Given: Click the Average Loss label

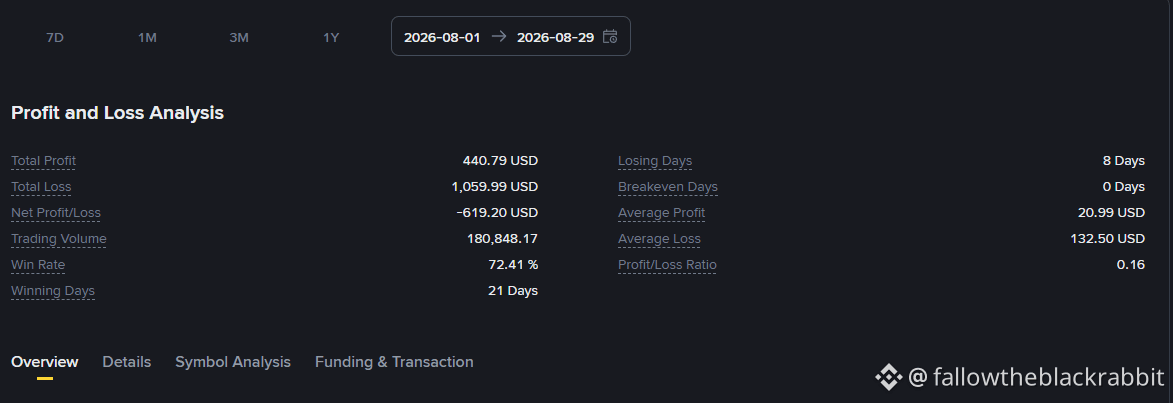Looking at the screenshot, I should pos(659,239).
